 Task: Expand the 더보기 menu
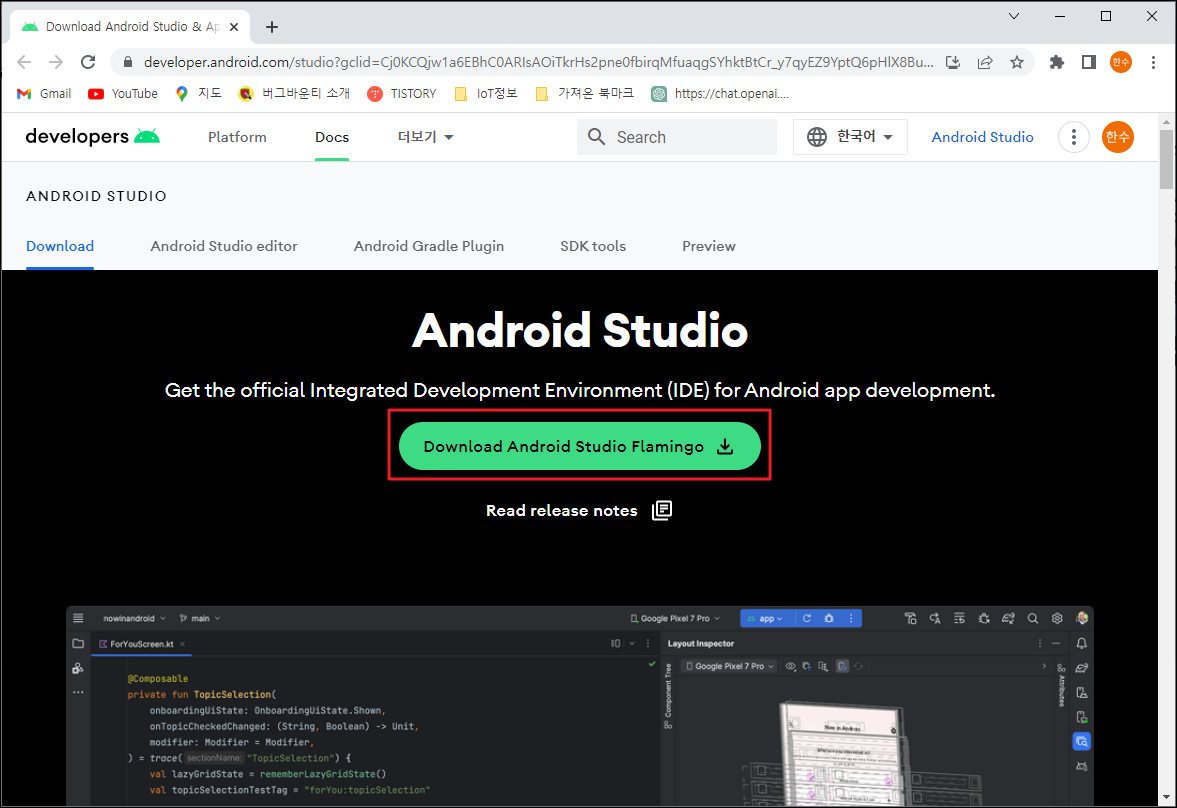(426, 137)
